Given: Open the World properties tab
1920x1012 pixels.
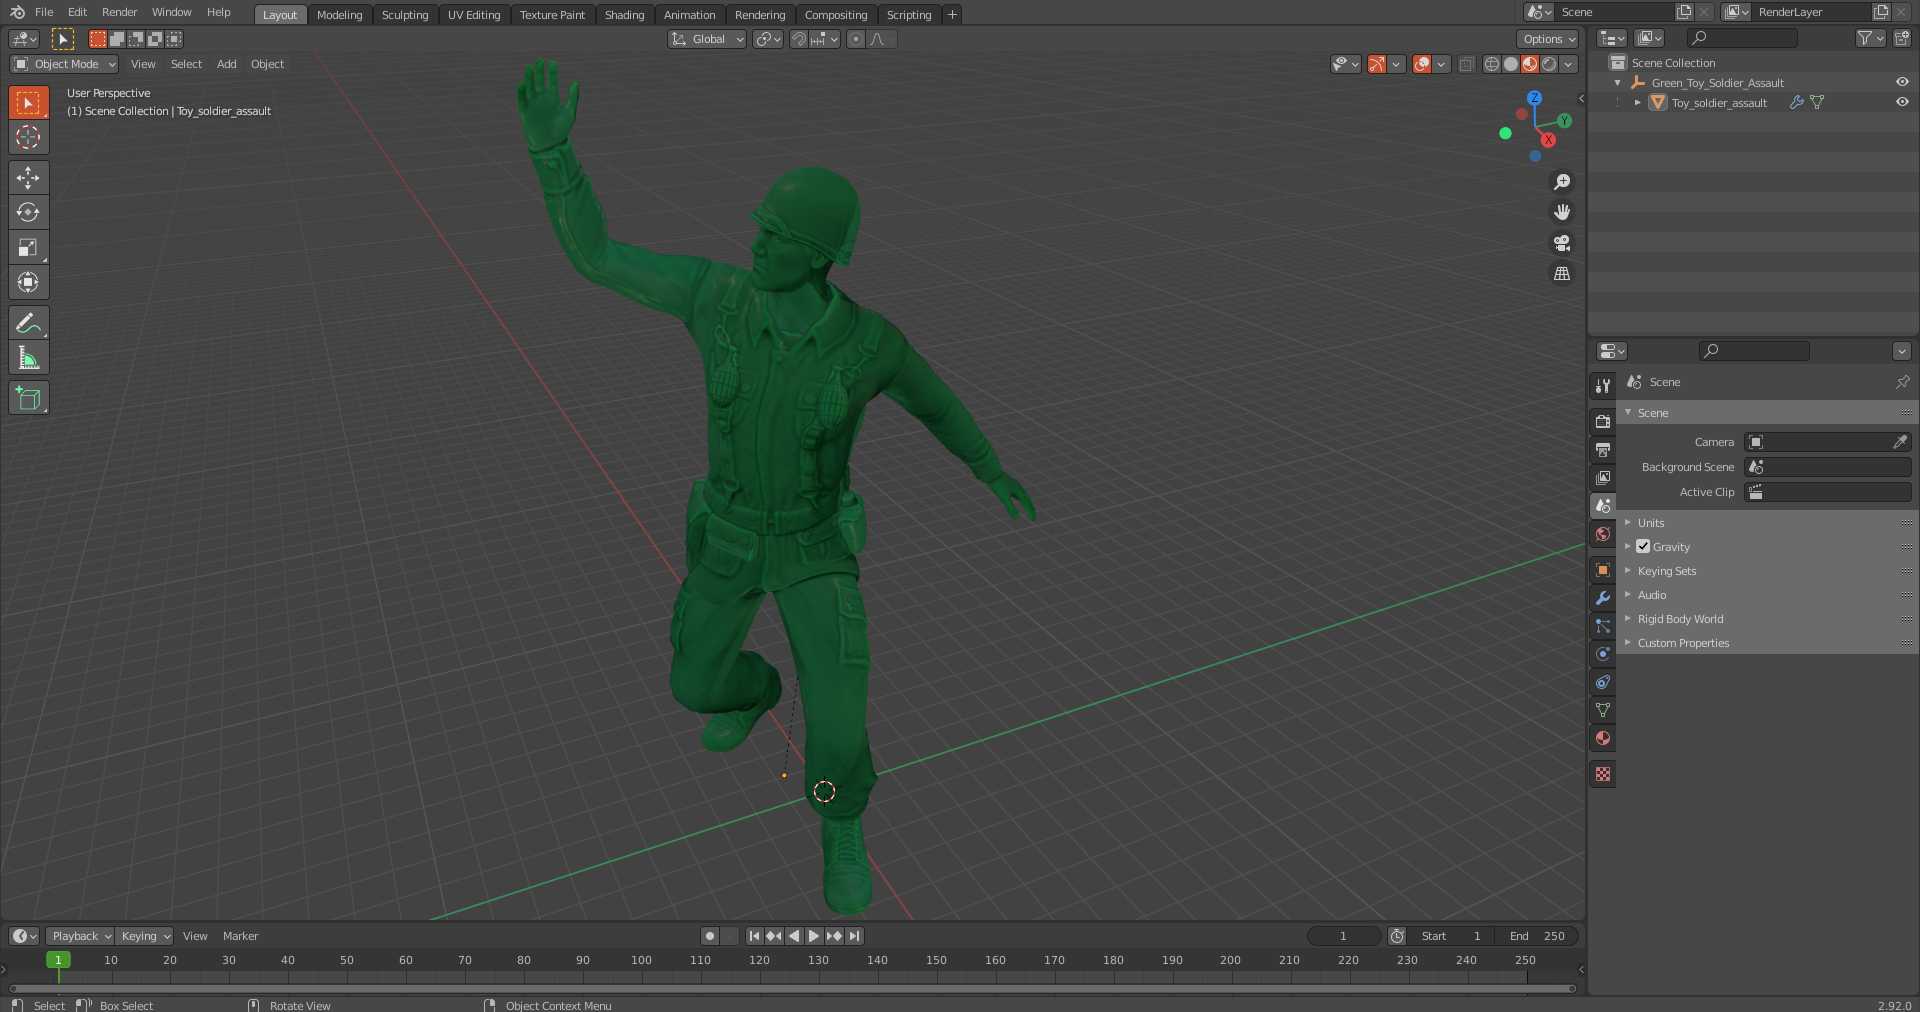Looking at the screenshot, I should 1603,534.
